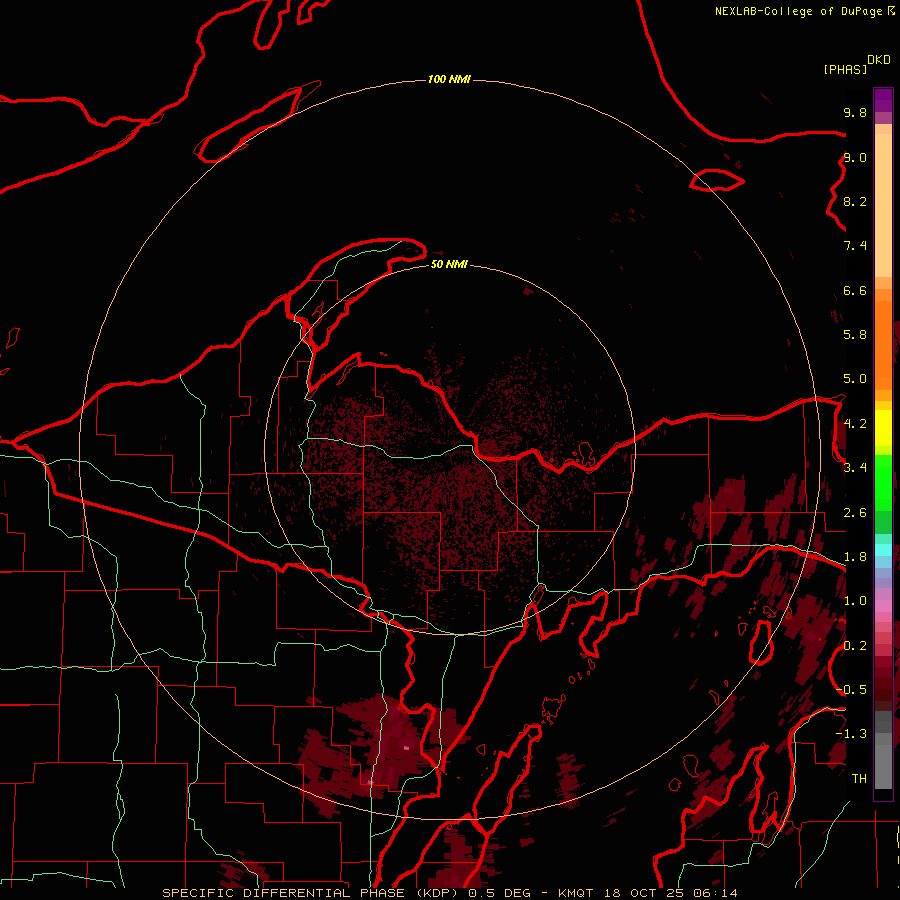Click the 100 NMI range ring label
This screenshot has height=900, width=900.
(x=449, y=79)
